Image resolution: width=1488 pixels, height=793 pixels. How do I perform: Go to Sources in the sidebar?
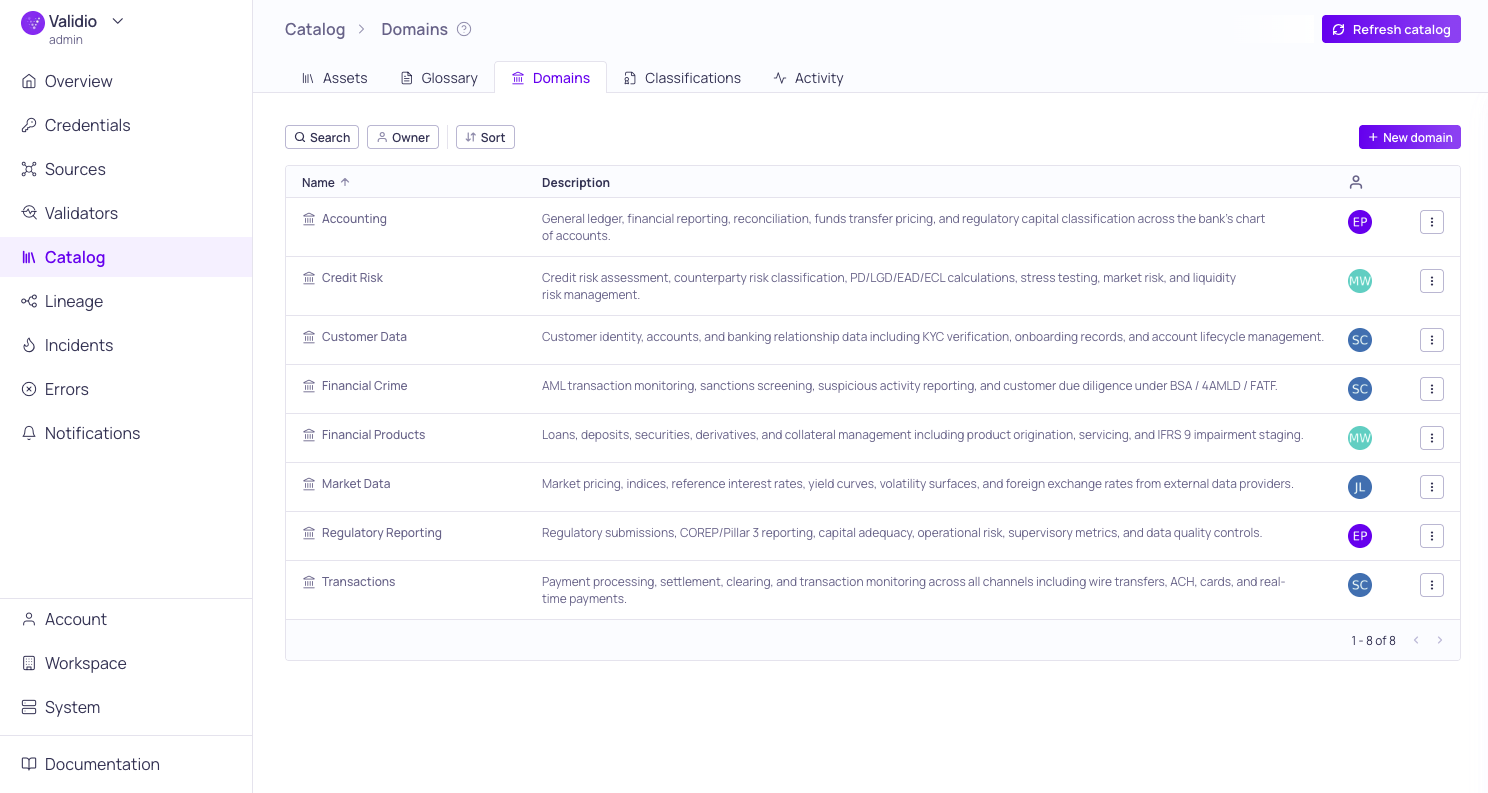pos(126,169)
